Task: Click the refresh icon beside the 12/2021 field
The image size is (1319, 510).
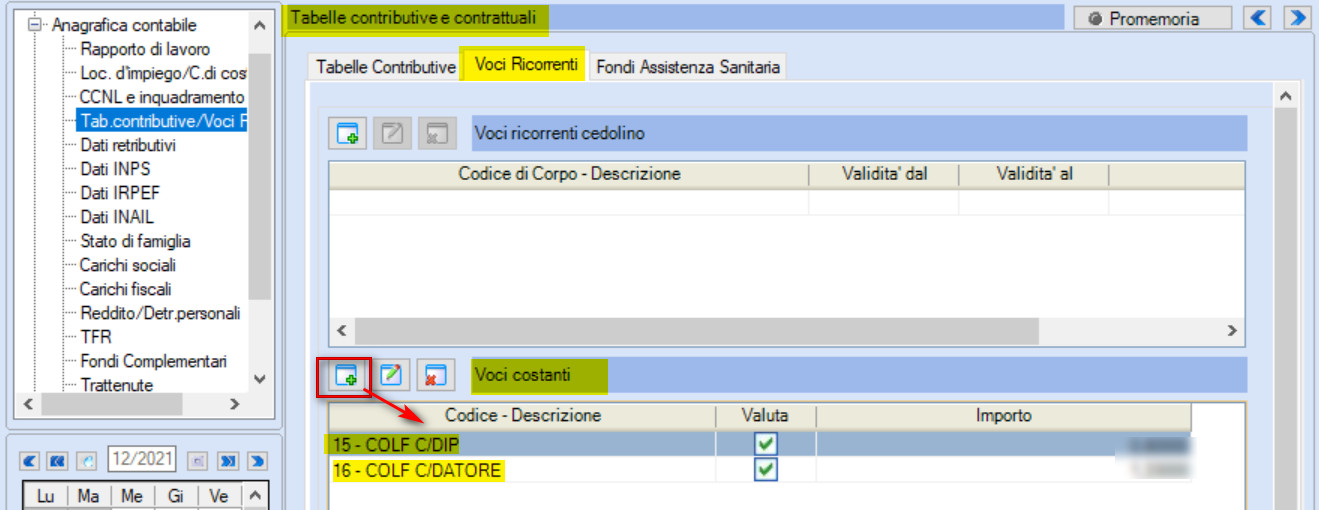Action: [x=86, y=461]
